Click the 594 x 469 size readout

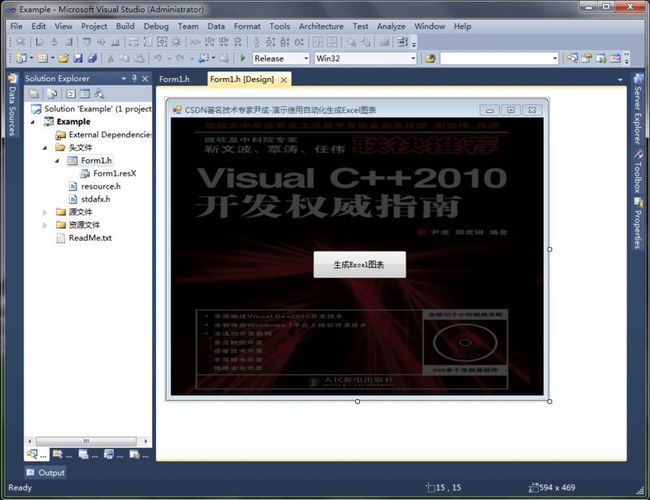pos(557,488)
